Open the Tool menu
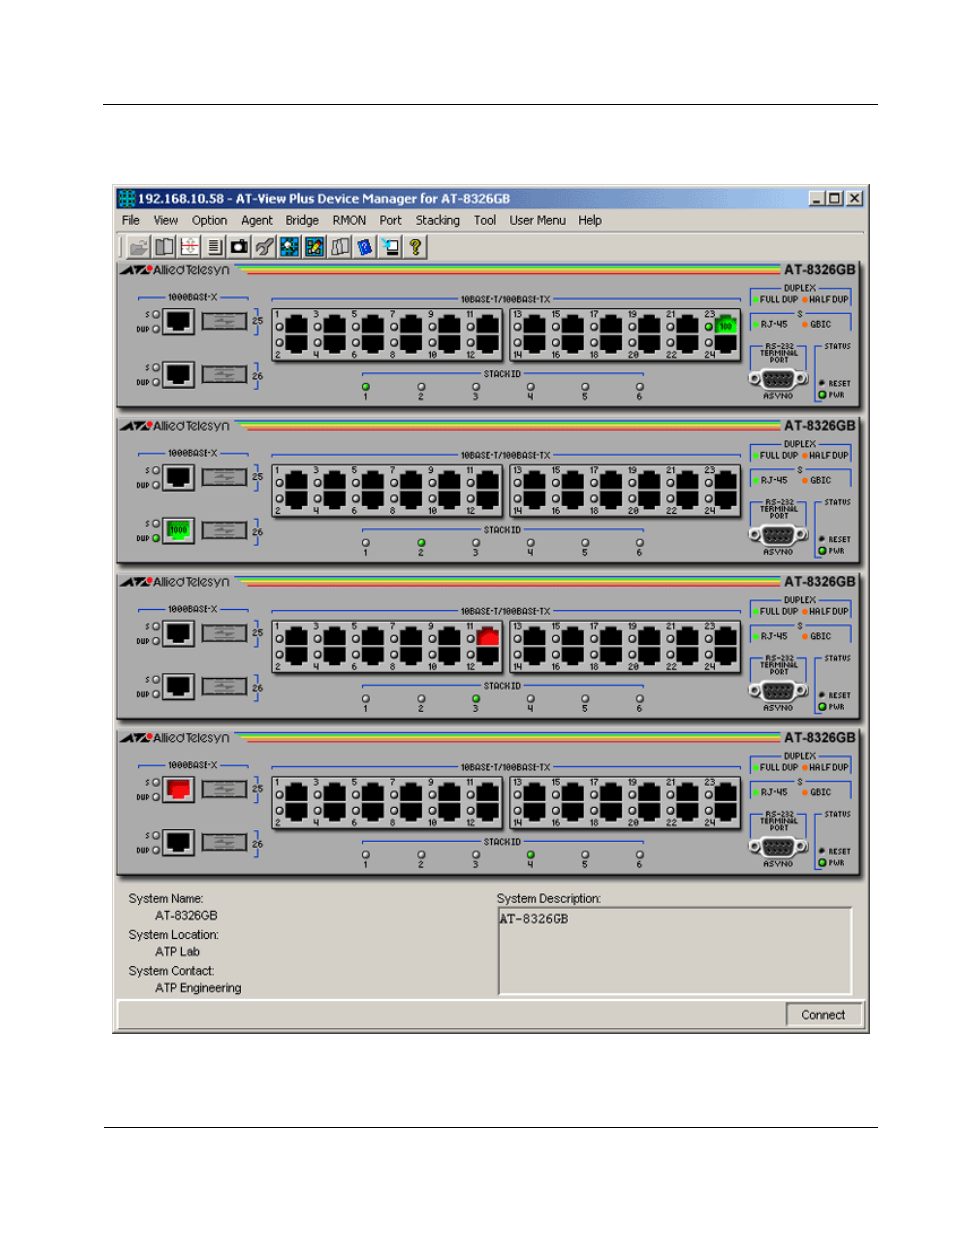 [485, 220]
